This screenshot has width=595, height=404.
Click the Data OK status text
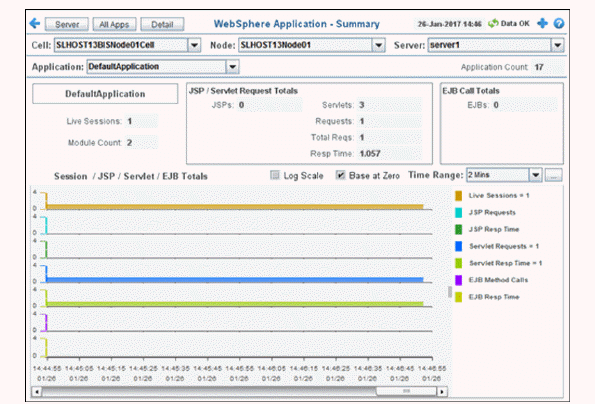tap(515, 24)
